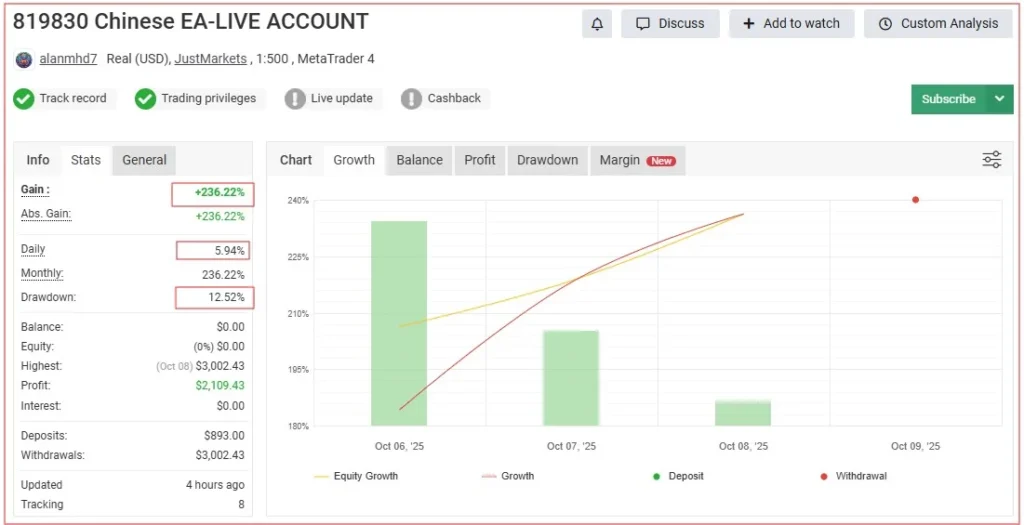This screenshot has height=525, width=1024.
Task: Click the Subscribe button
Action: point(948,99)
